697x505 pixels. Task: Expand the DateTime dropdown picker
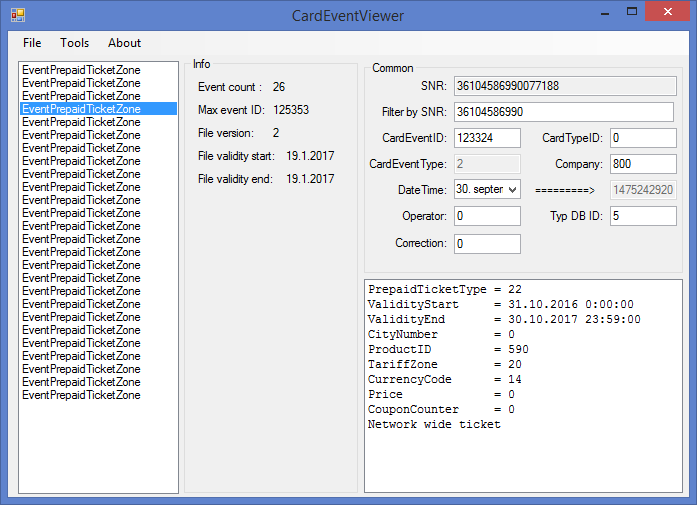point(512,189)
